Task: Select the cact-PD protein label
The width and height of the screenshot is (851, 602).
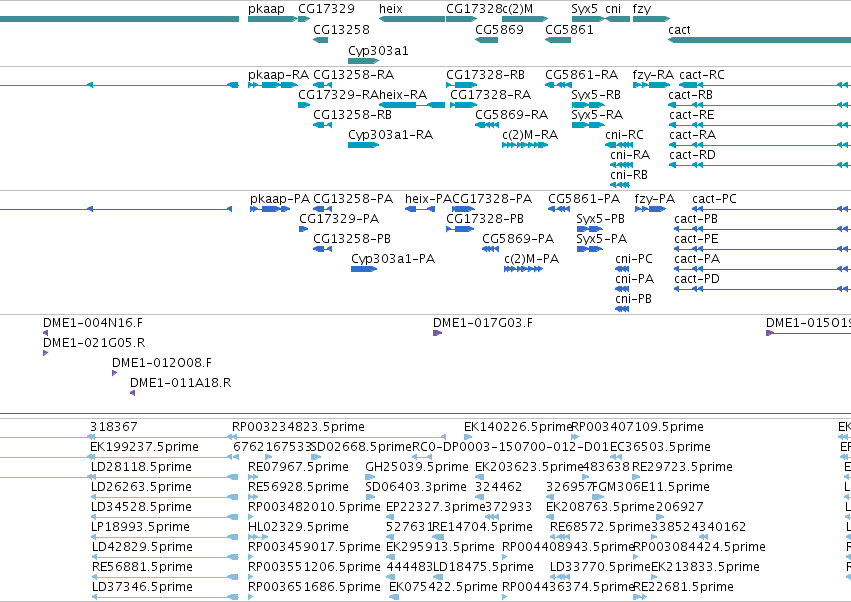Action: 697,279
